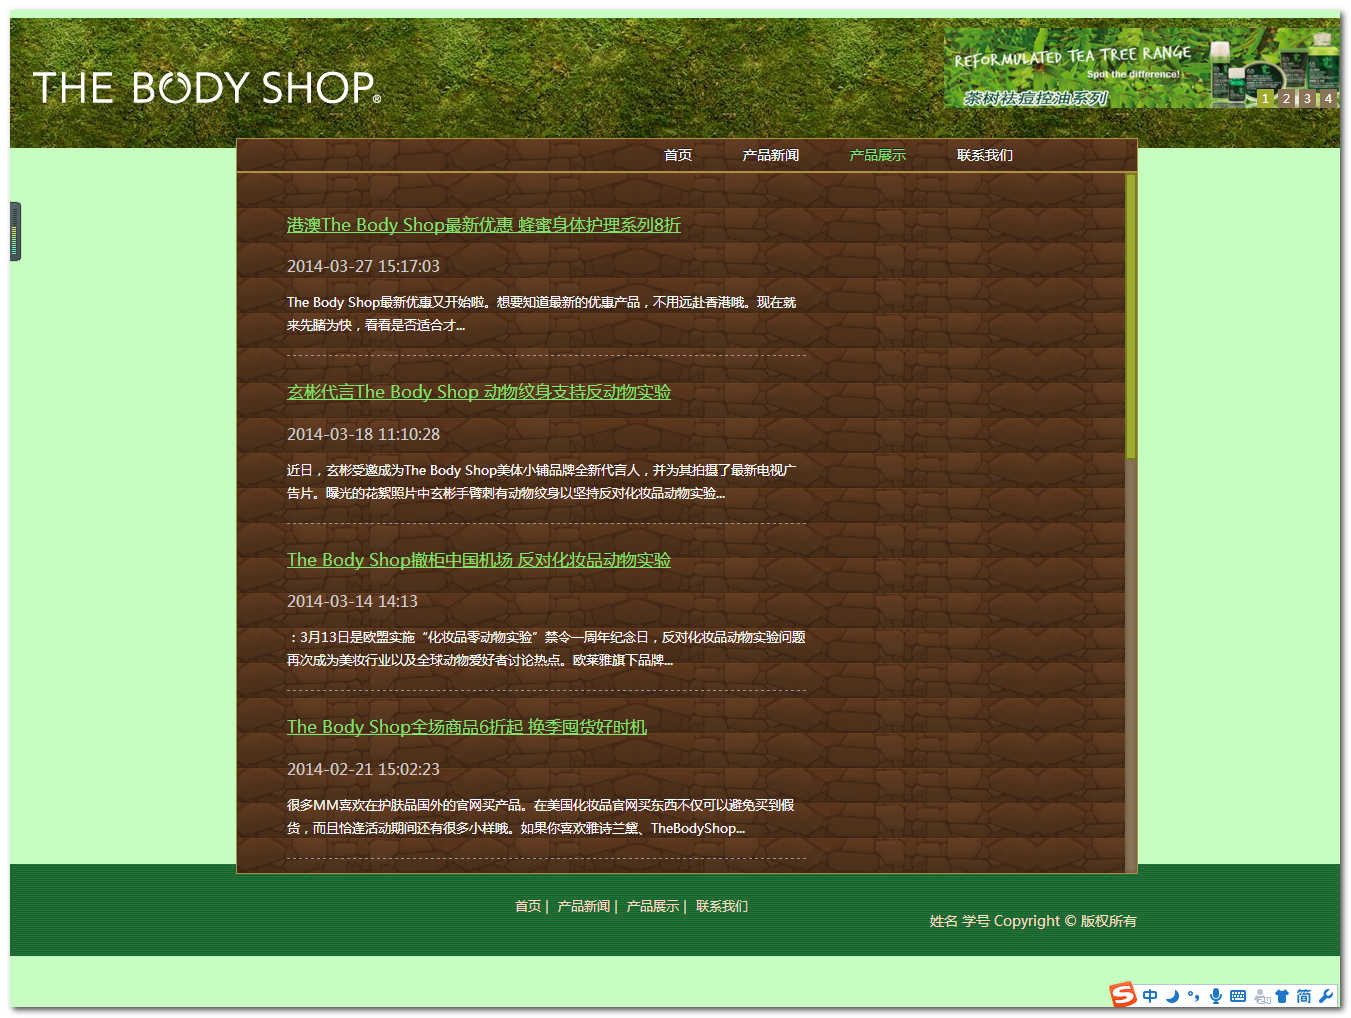
Task: Click the microphone voice input icon
Action: click(x=1215, y=996)
